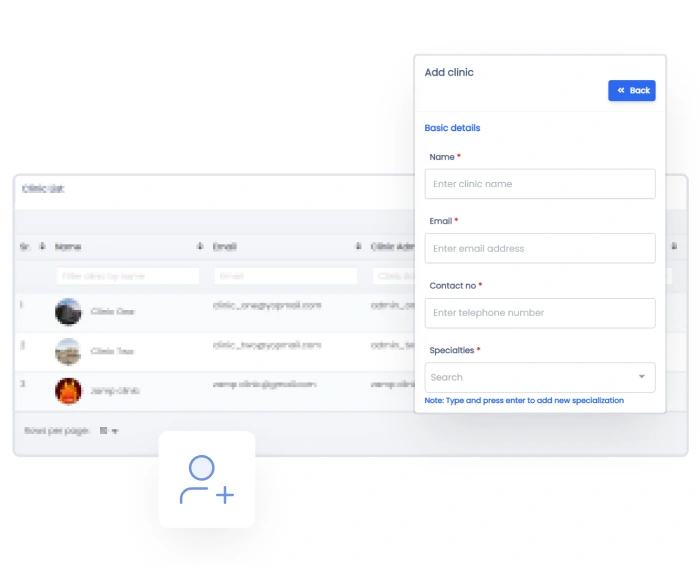Click Clinic Two avatar image
700x568 pixels.
point(68,351)
